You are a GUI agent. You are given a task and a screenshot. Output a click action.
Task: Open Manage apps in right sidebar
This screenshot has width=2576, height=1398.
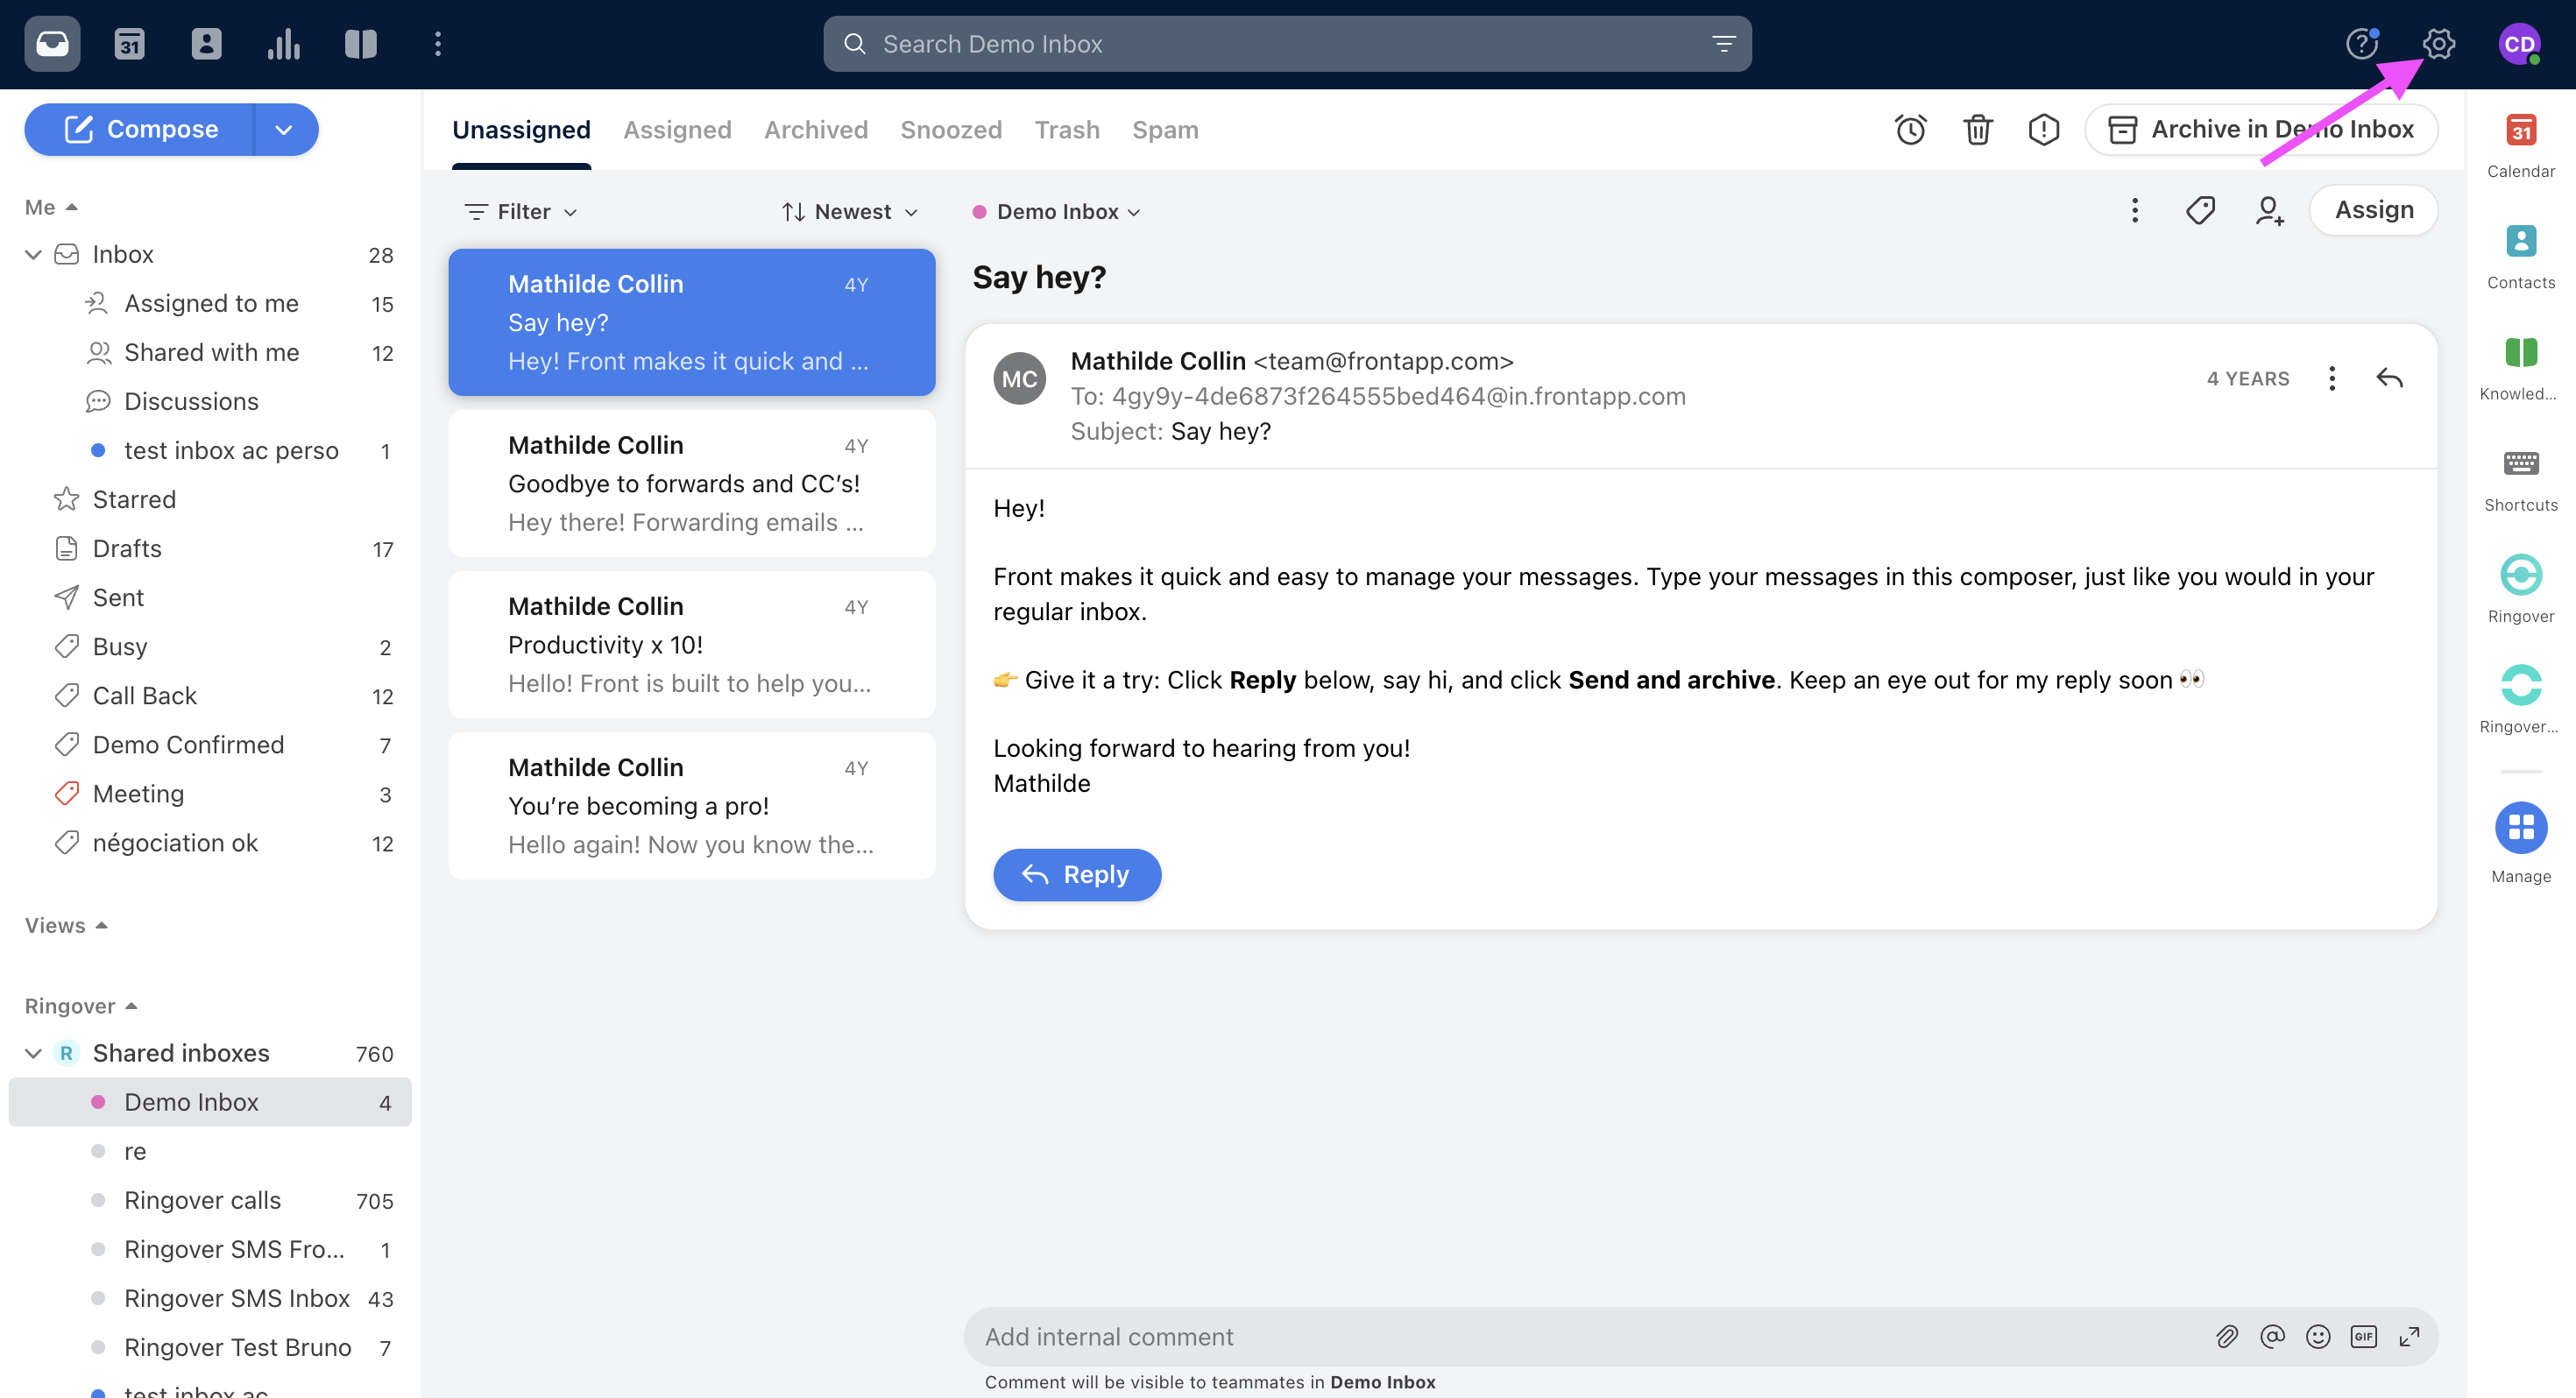tap(2520, 843)
